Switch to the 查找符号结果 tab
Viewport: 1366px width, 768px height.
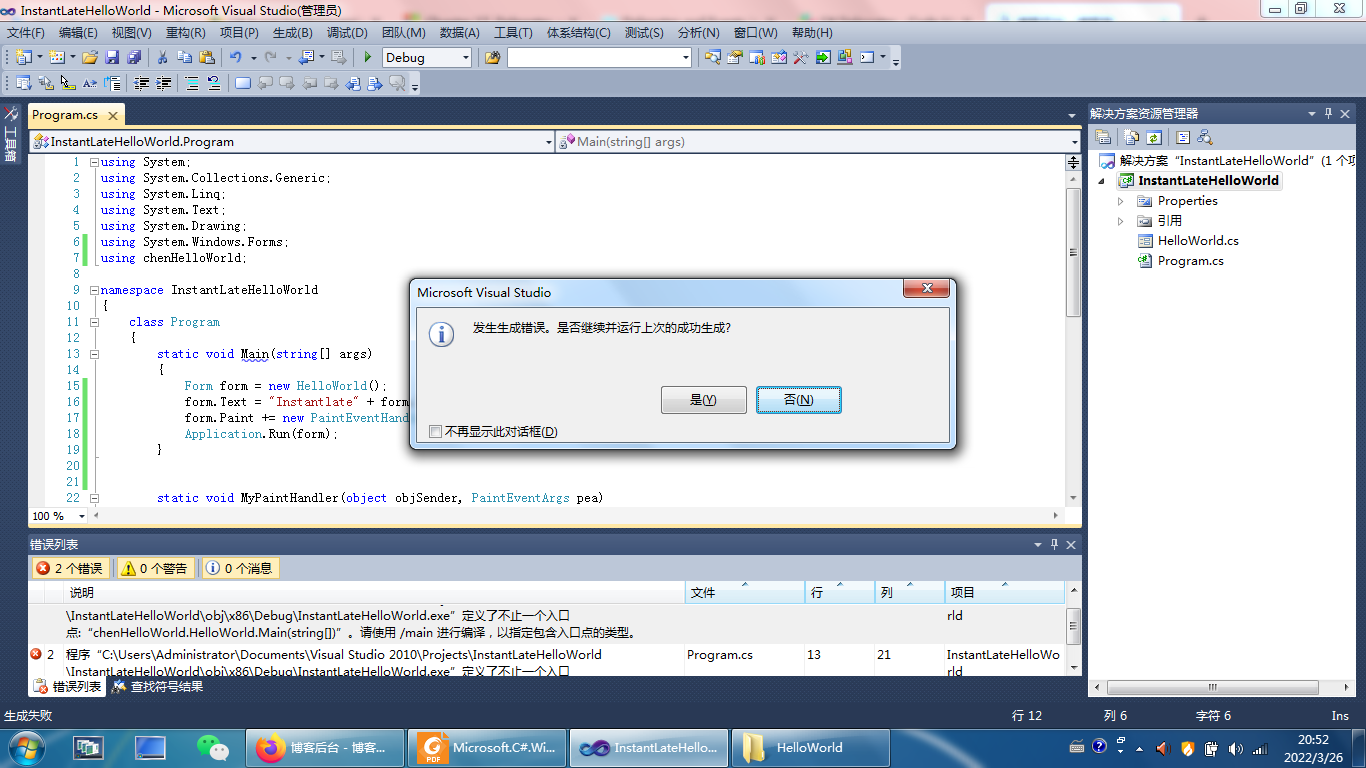tap(158, 687)
